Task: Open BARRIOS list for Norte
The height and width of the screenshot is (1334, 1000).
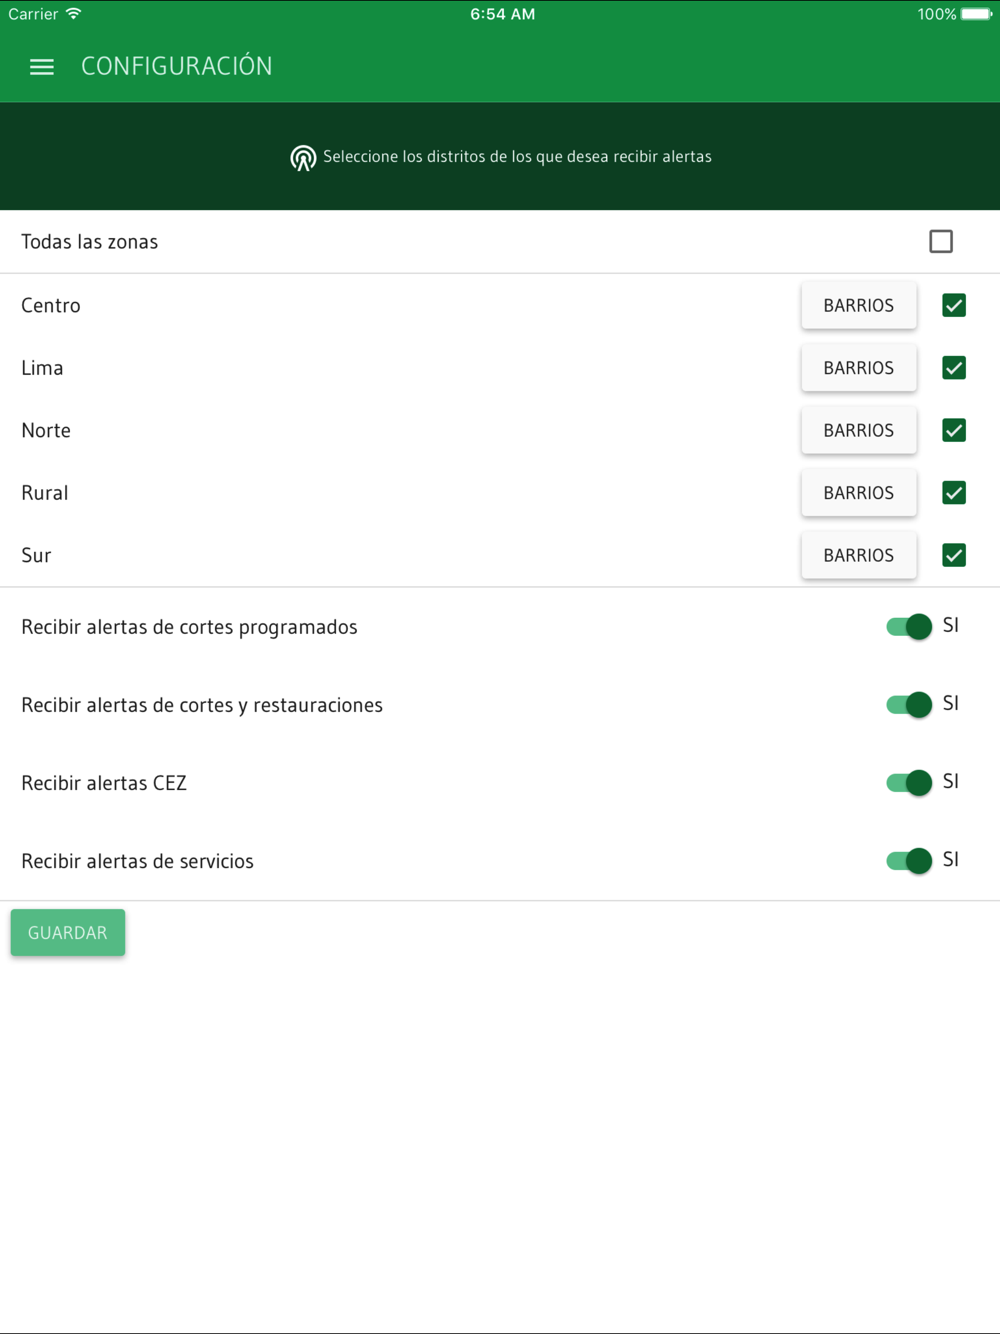Action: pos(859,430)
